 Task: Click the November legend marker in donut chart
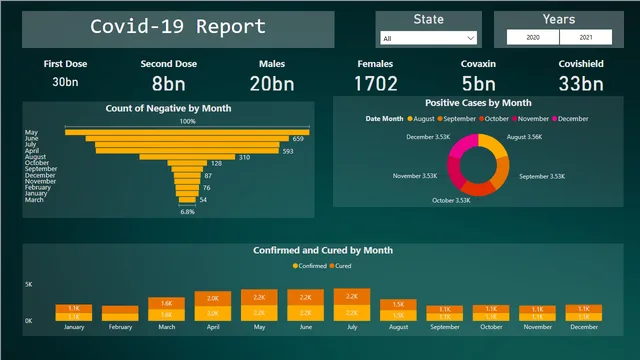coord(514,119)
